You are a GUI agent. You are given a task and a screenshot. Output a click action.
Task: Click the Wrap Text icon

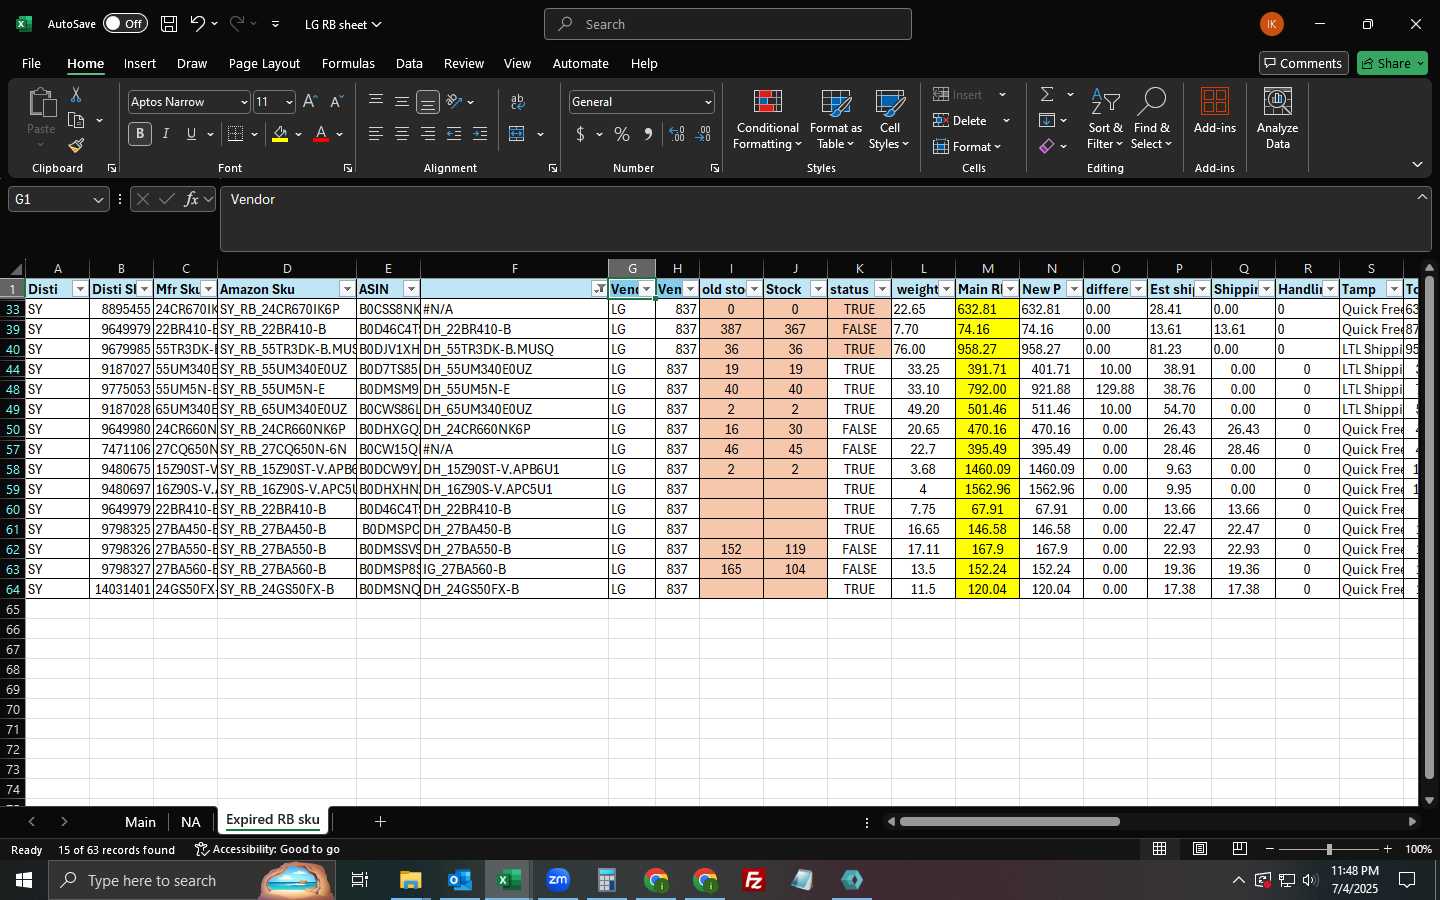click(x=518, y=102)
